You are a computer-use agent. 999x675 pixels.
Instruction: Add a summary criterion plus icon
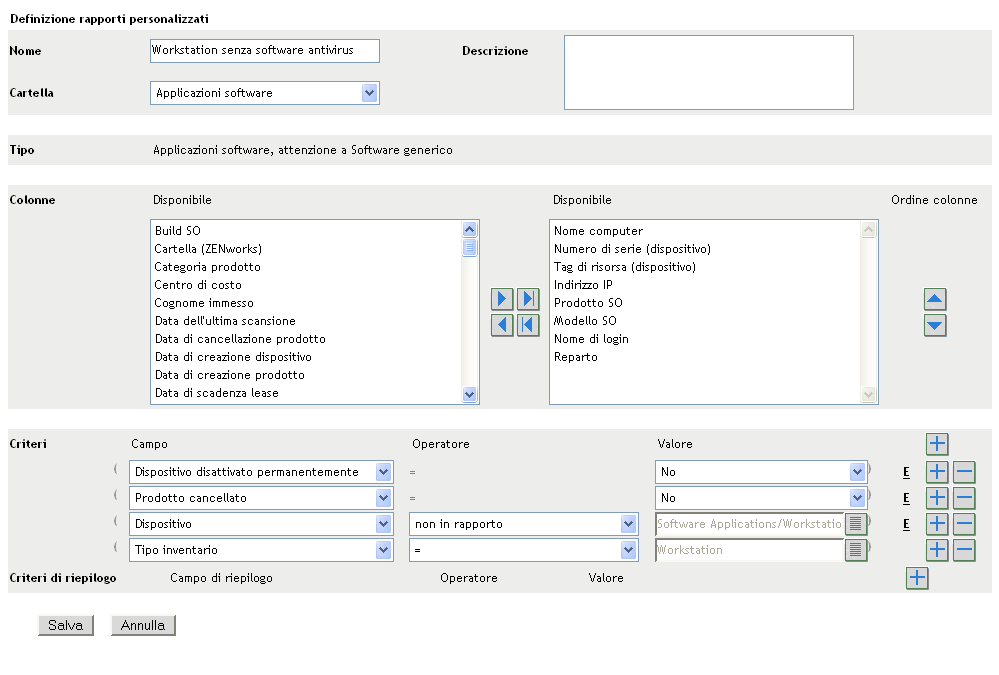[x=917, y=578]
